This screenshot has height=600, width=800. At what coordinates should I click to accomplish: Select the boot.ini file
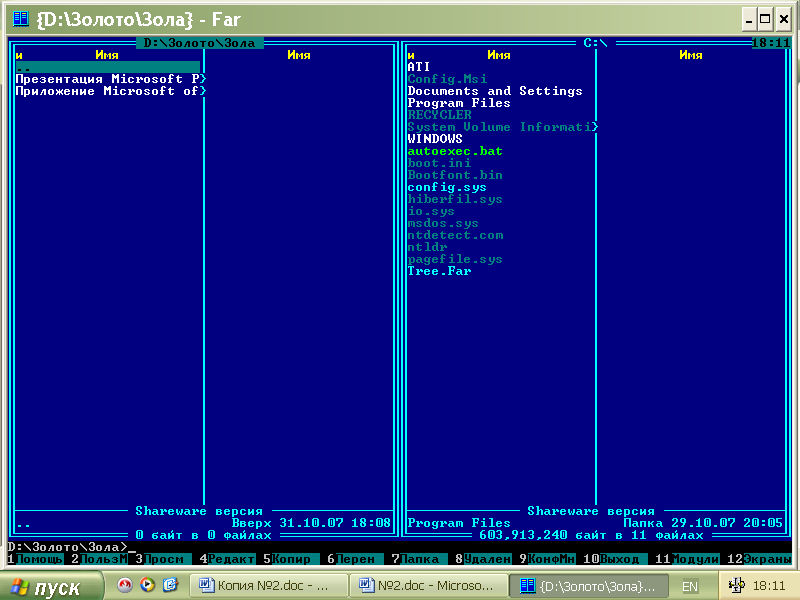(x=439, y=163)
